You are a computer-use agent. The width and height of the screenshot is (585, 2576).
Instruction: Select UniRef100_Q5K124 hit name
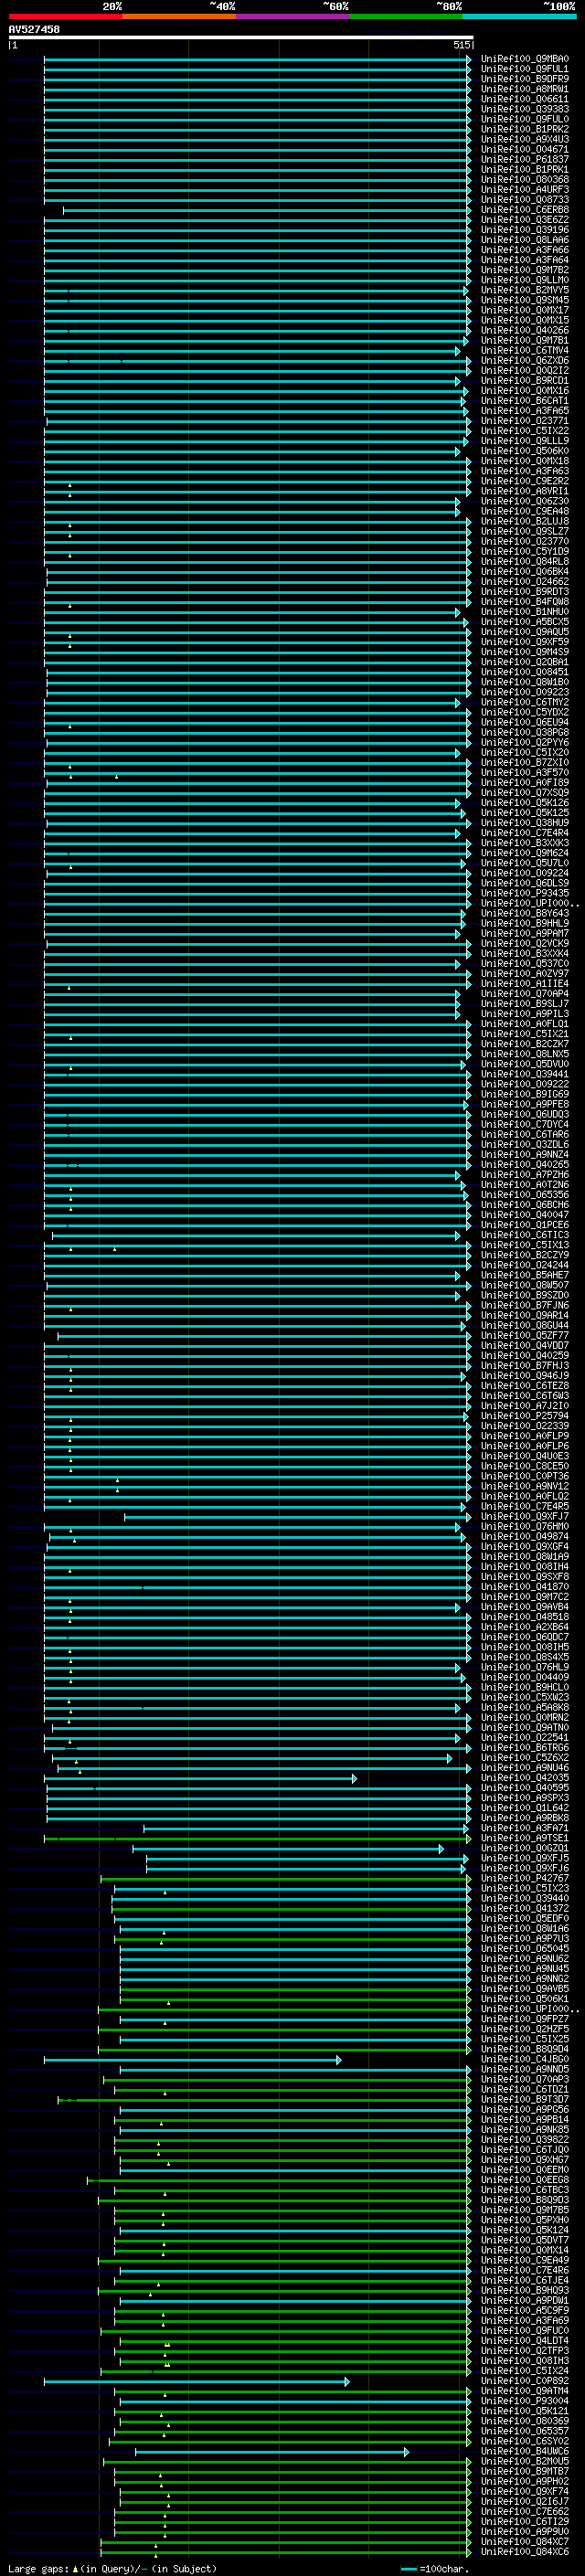525,2230
